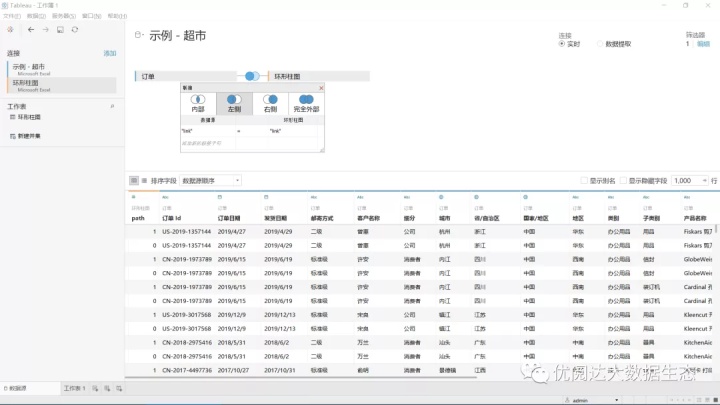
Task: Switch to metadata list view icon
Action: [x=144, y=180]
